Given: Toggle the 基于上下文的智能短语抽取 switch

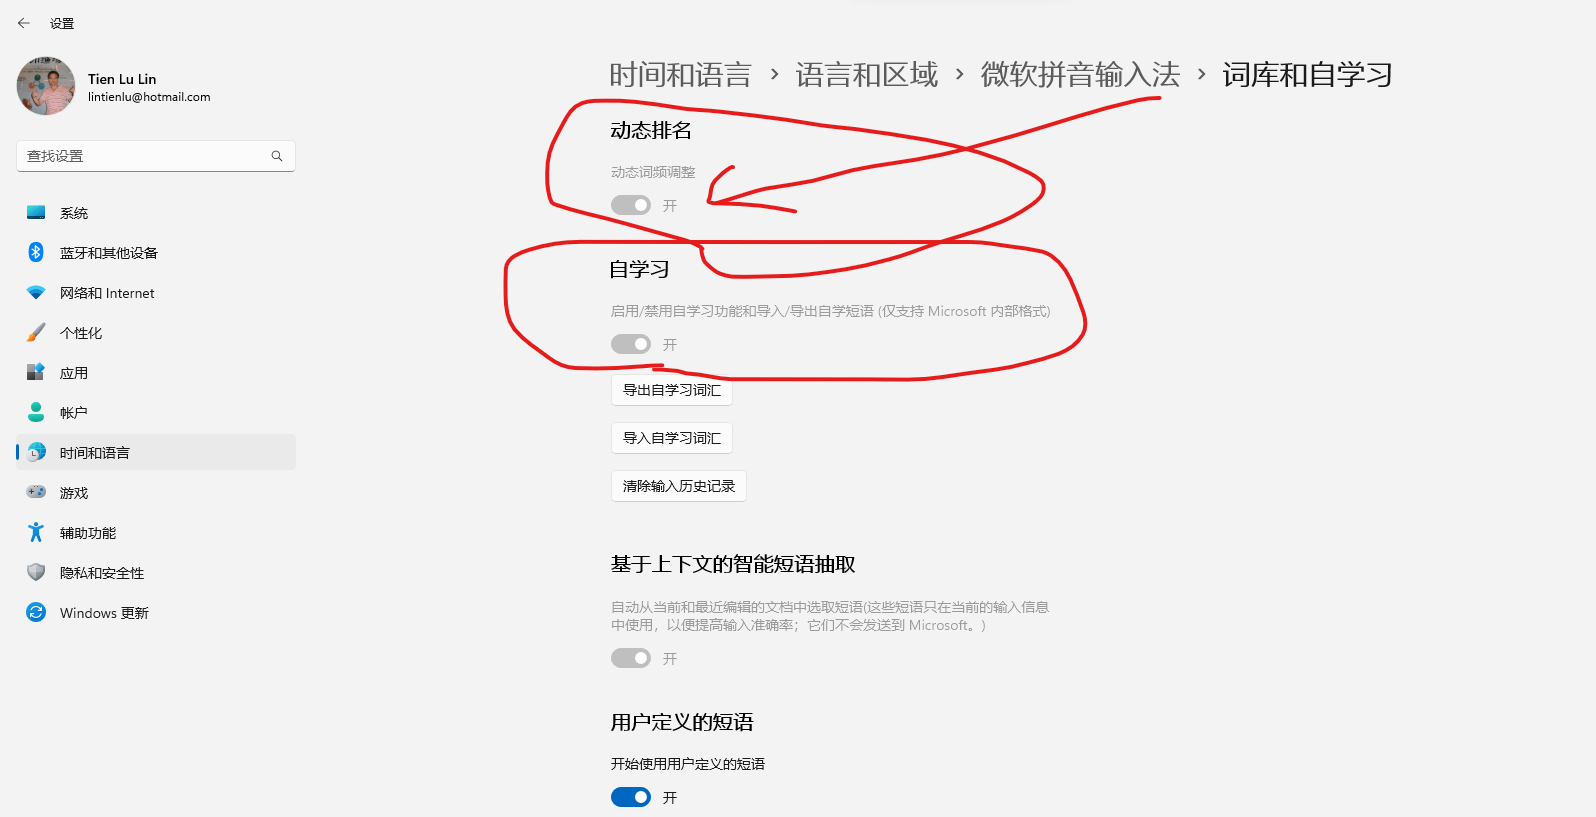Looking at the screenshot, I should 631,658.
